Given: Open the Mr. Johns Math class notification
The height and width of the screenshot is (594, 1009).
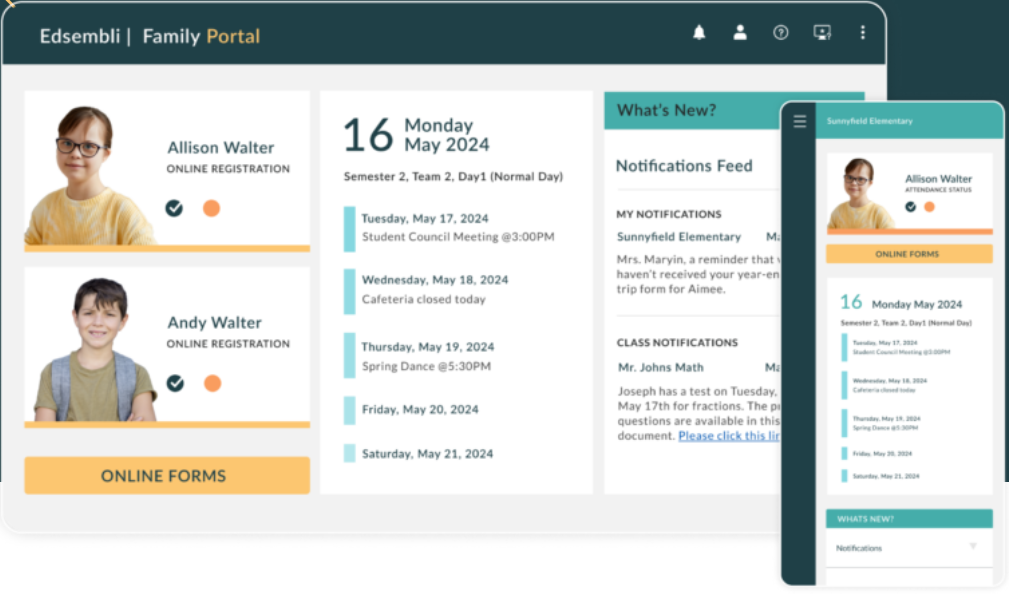Looking at the screenshot, I should tap(661, 367).
